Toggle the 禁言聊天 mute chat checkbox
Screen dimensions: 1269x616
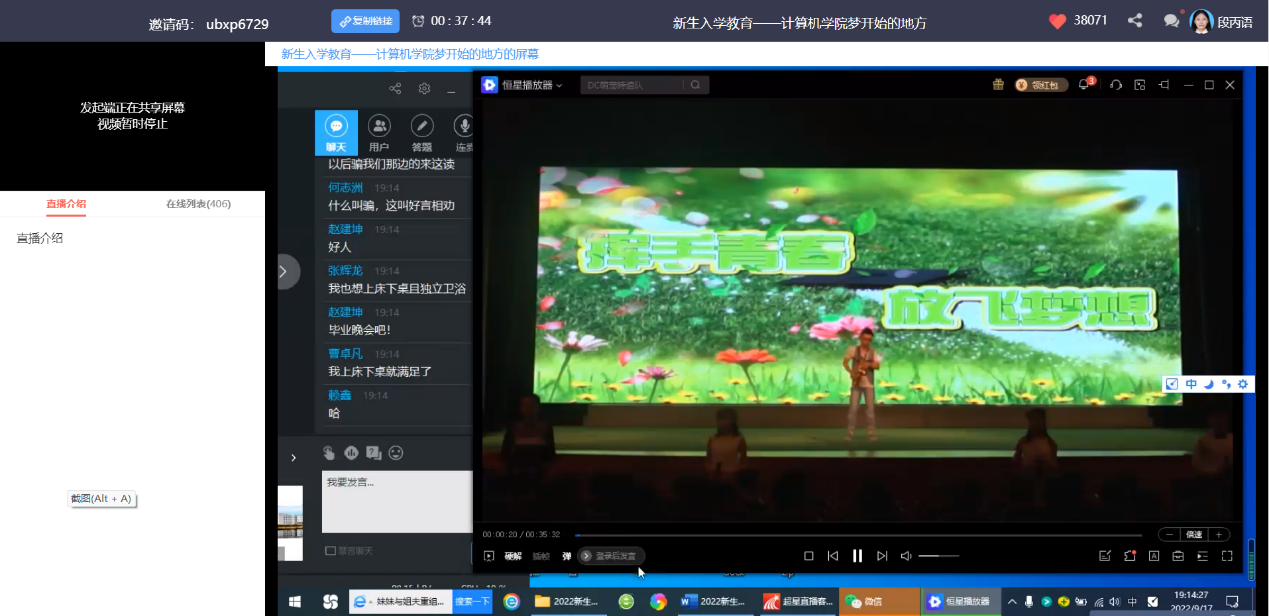click(331, 551)
